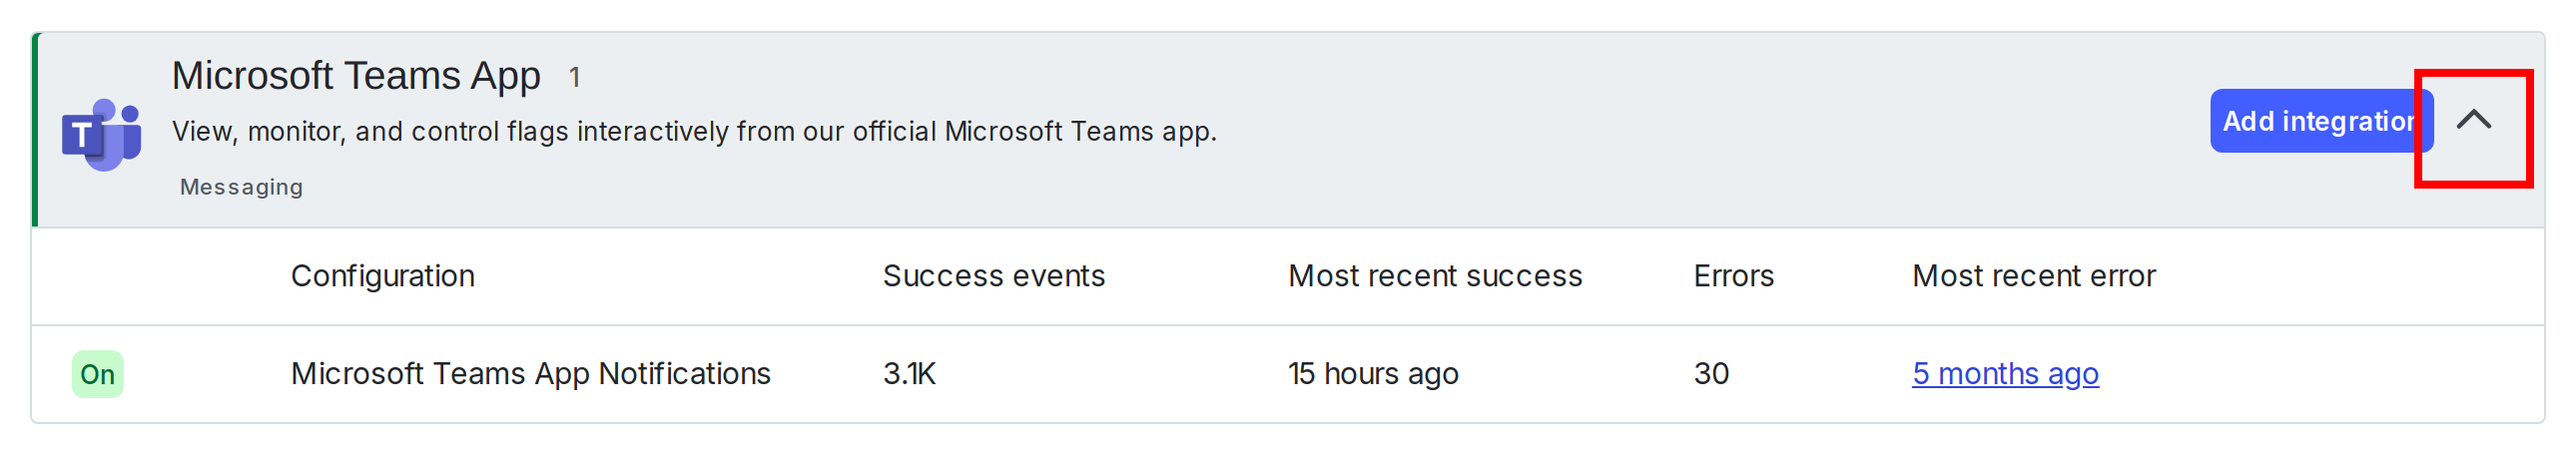Click the Microsoft Teams App heading
The image size is (2576, 453).
[356, 76]
